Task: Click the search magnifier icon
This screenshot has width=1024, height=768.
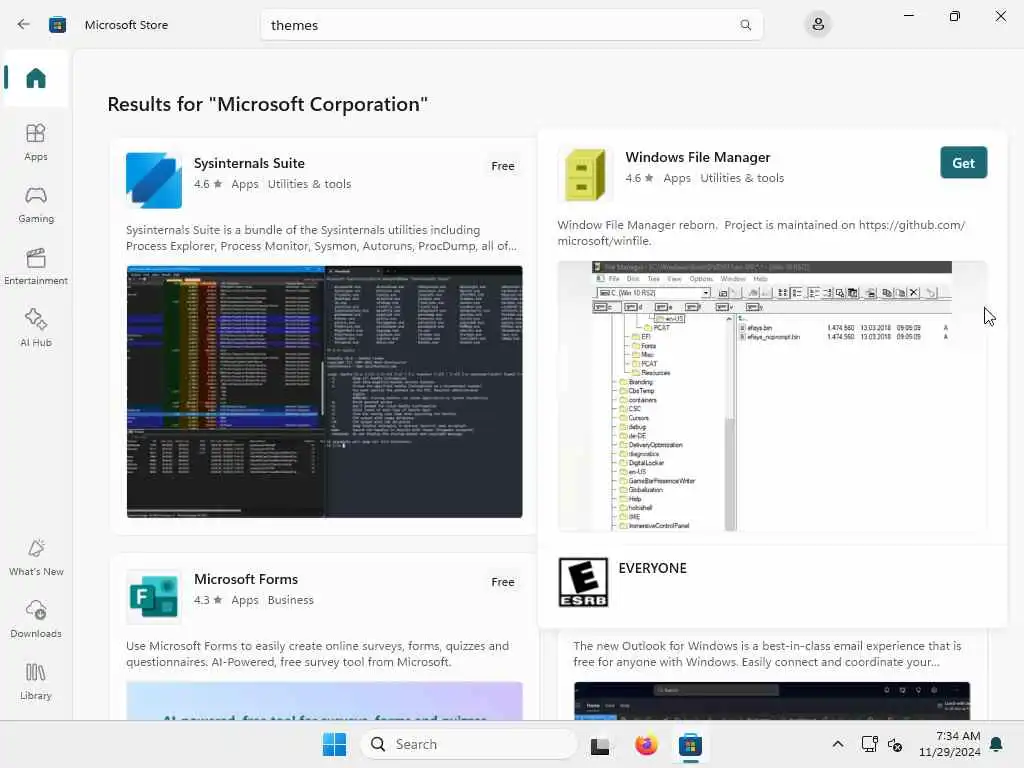Action: pos(746,25)
